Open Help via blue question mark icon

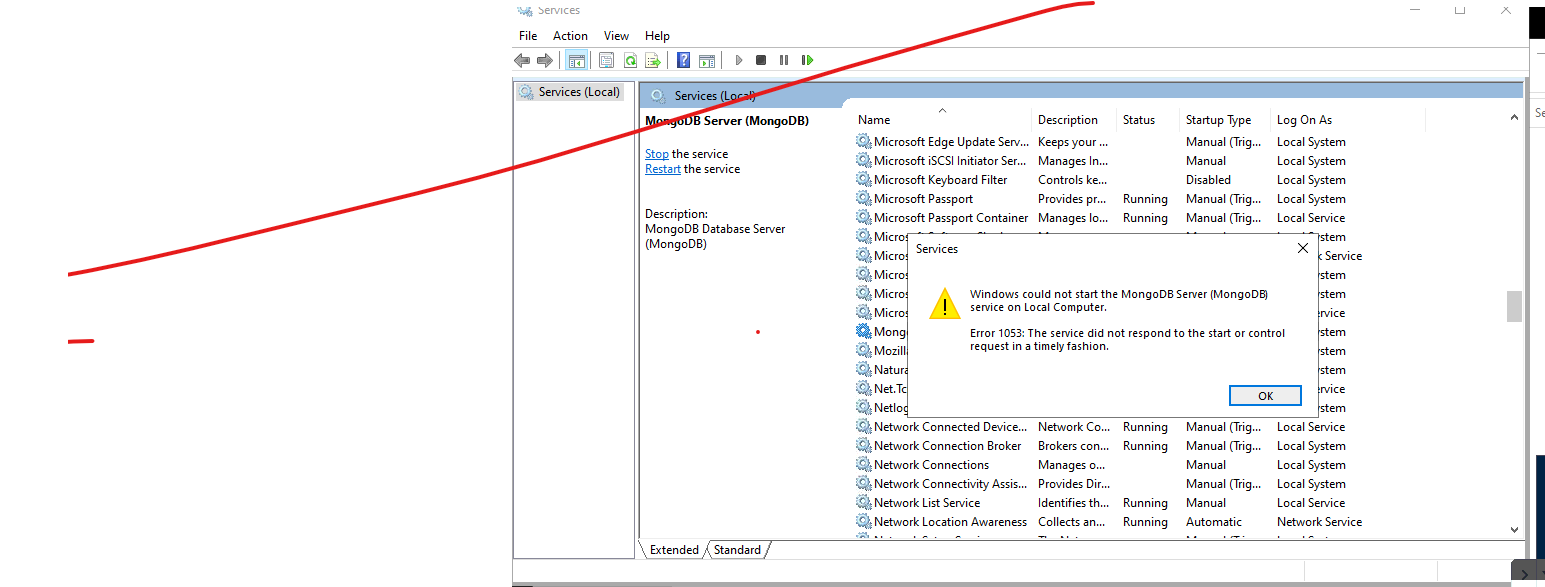point(683,60)
